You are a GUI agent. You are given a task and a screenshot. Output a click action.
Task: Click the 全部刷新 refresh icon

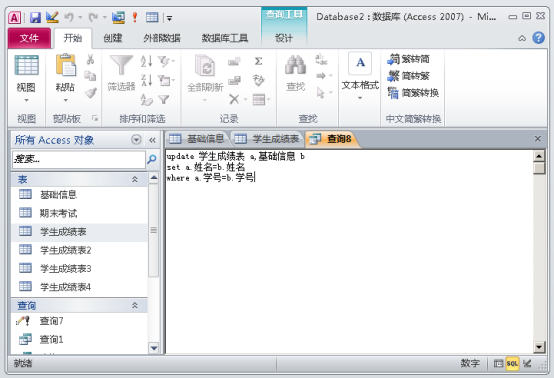click(x=205, y=65)
